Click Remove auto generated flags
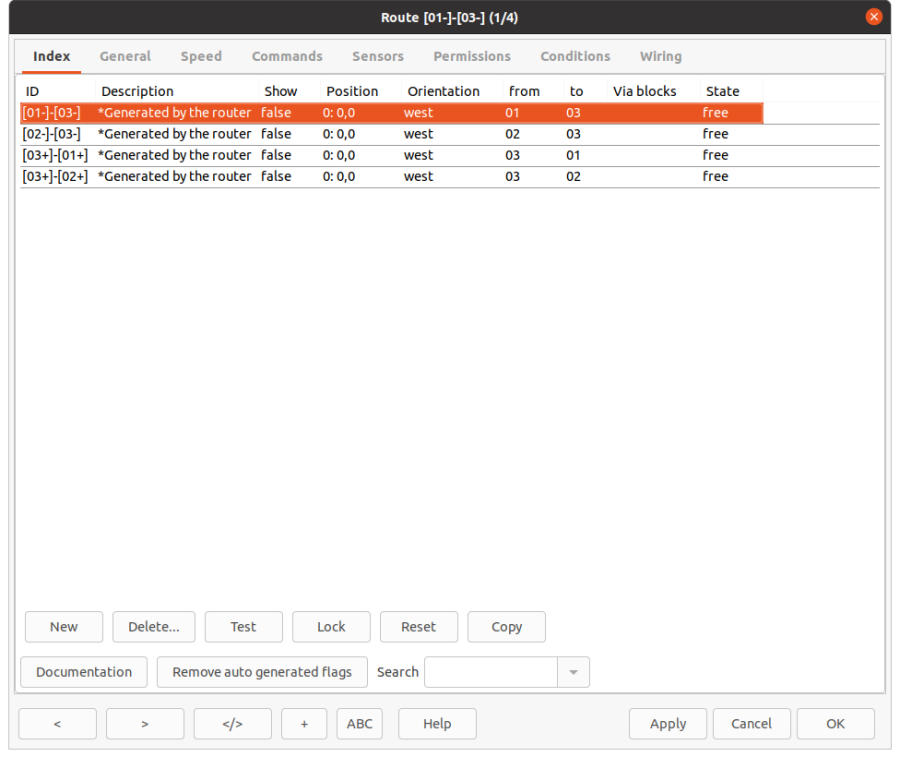 point(262,672)
